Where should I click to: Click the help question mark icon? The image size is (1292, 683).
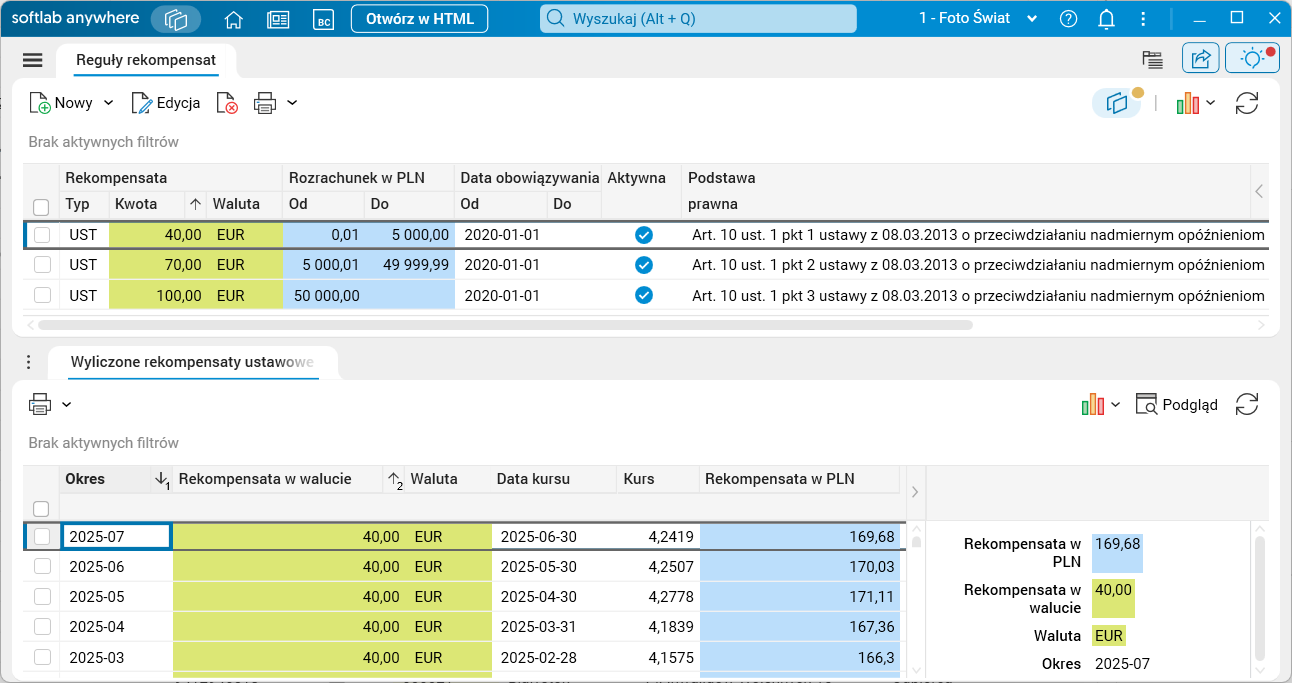[1068, 19]
